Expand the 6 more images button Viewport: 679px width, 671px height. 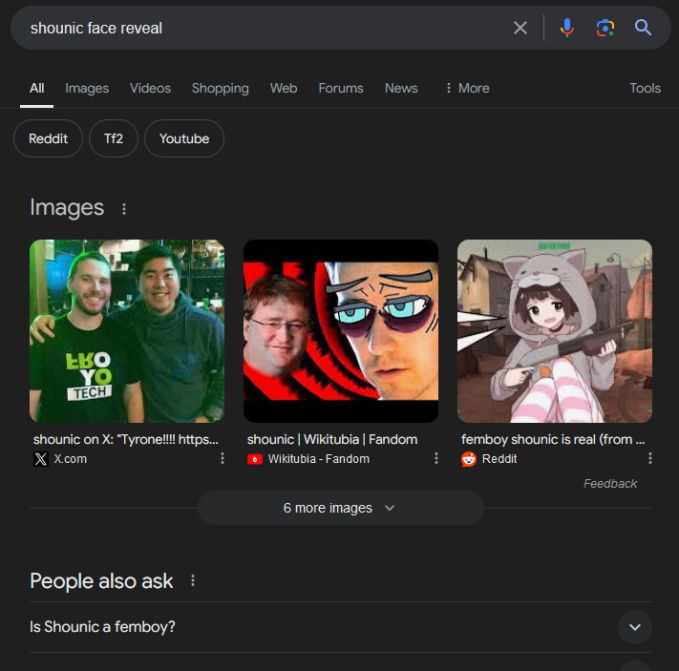(x=340, y=508)
